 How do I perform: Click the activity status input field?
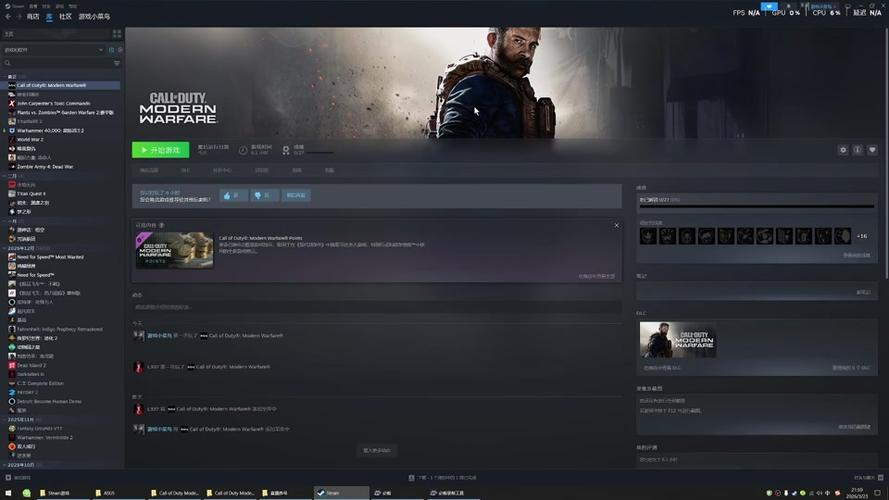point(377,307)
